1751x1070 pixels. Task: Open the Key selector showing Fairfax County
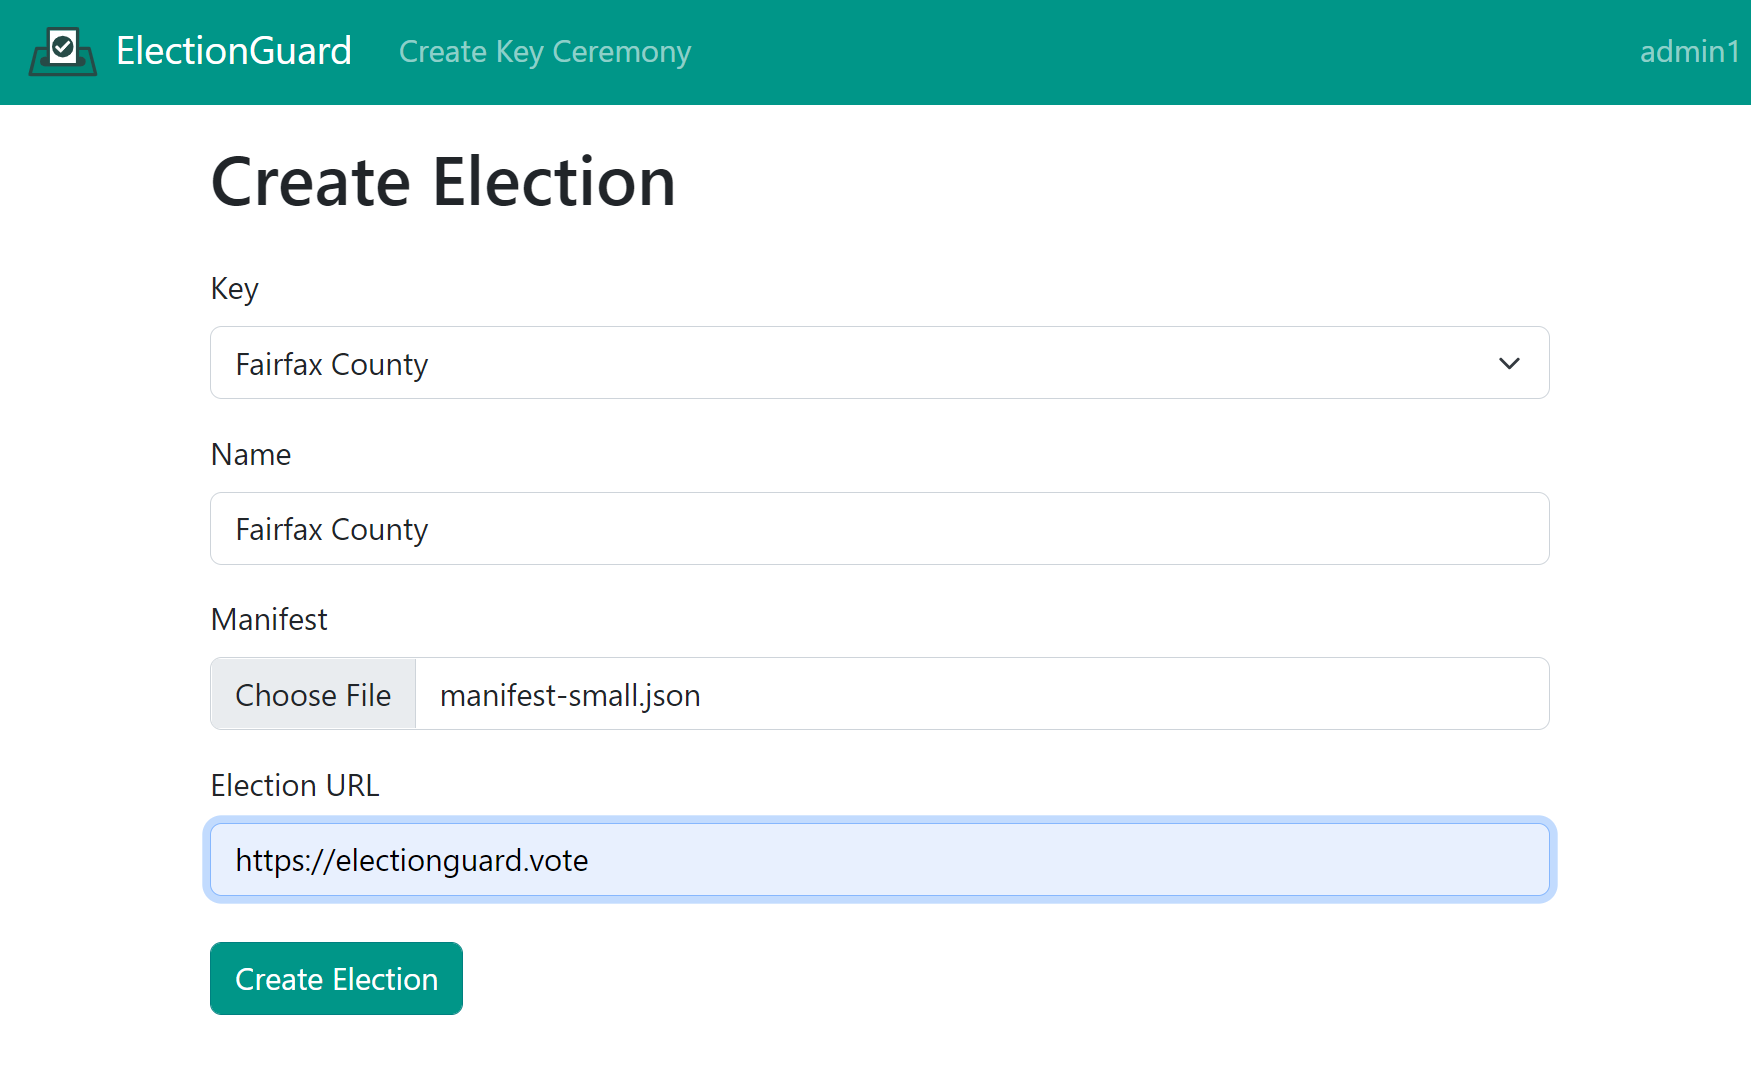[860, 363]
